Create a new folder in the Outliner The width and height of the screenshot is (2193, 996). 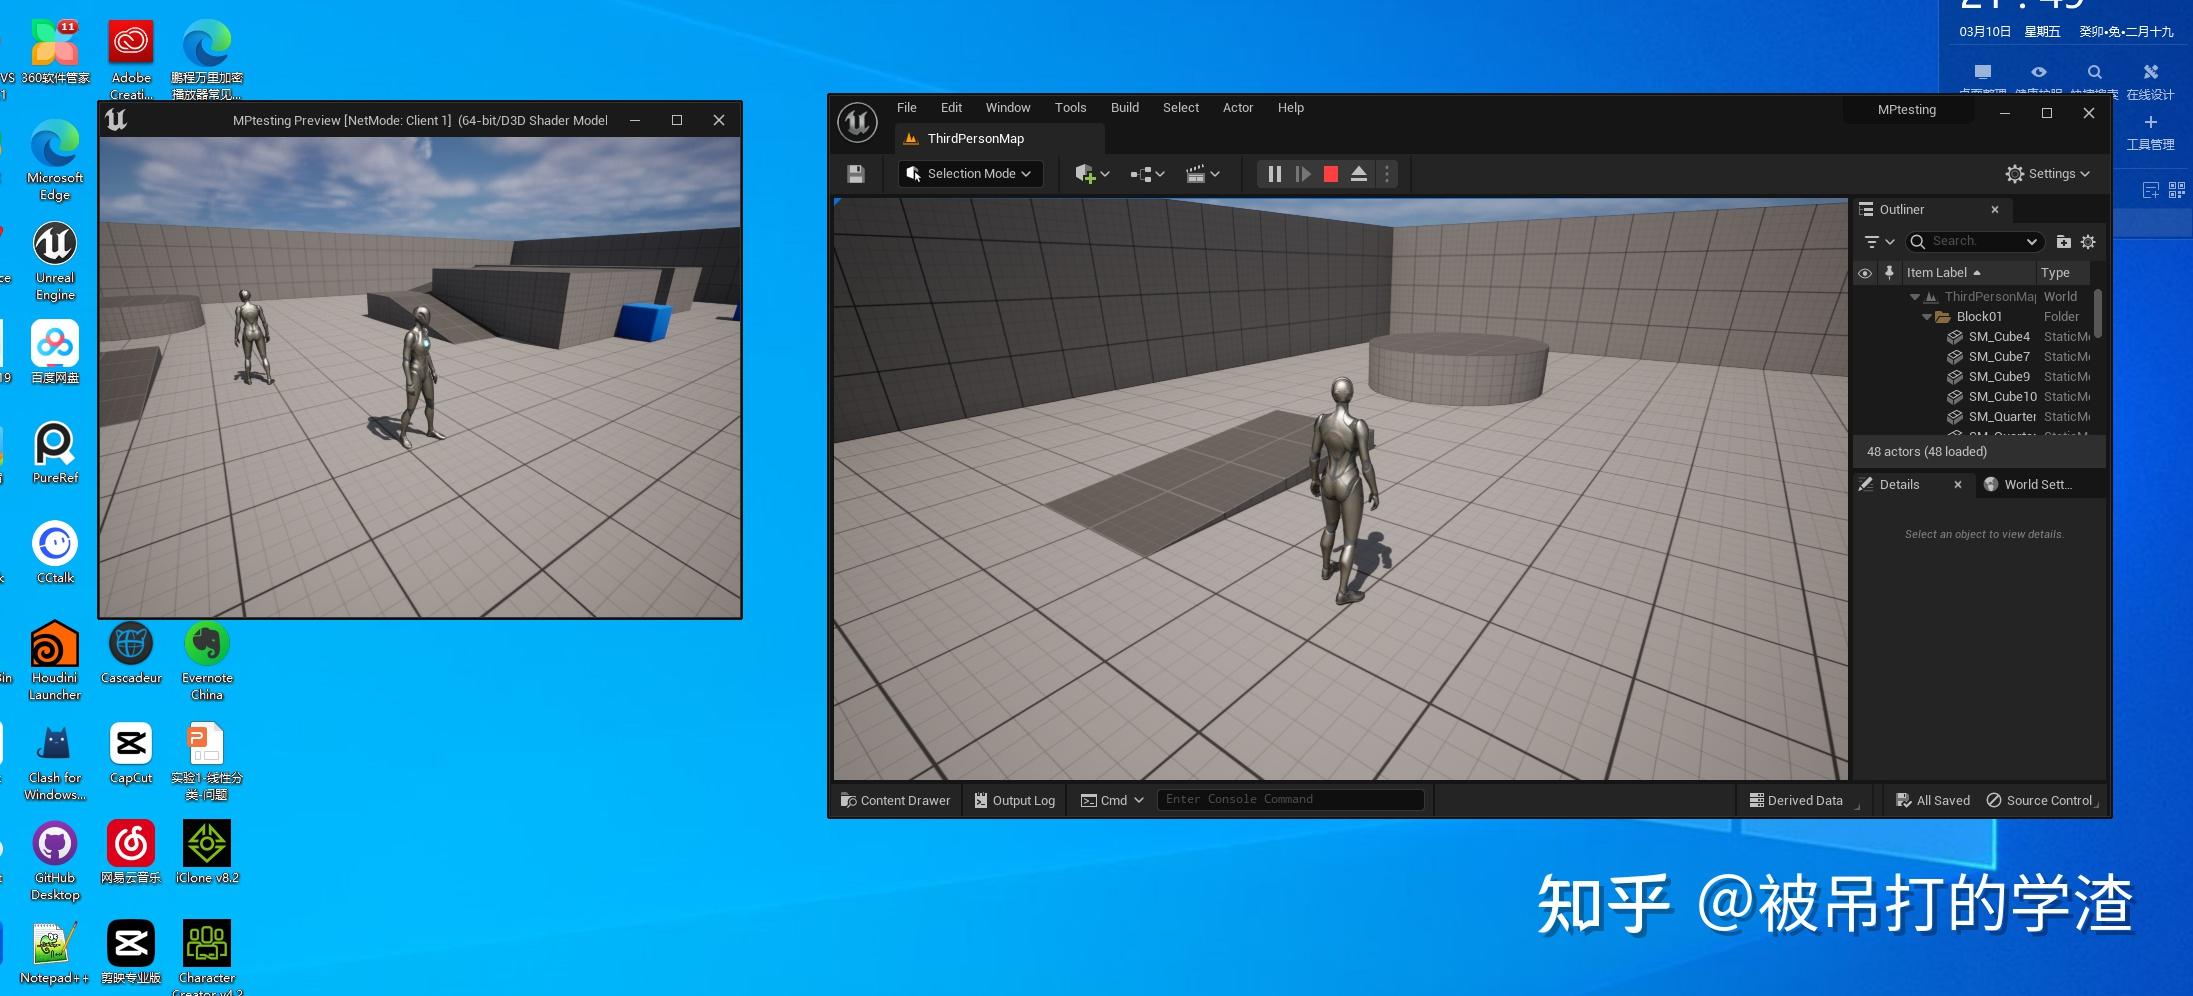[x=2063, y=242]
